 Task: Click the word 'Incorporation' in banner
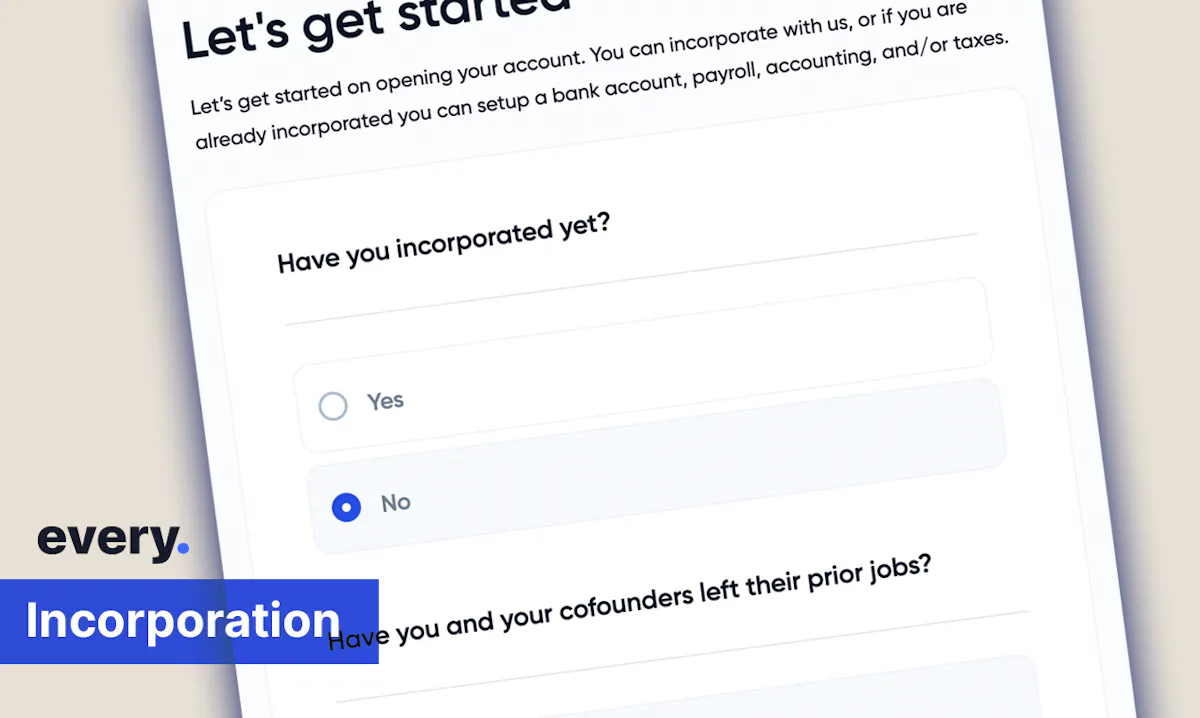click(183, 621)
